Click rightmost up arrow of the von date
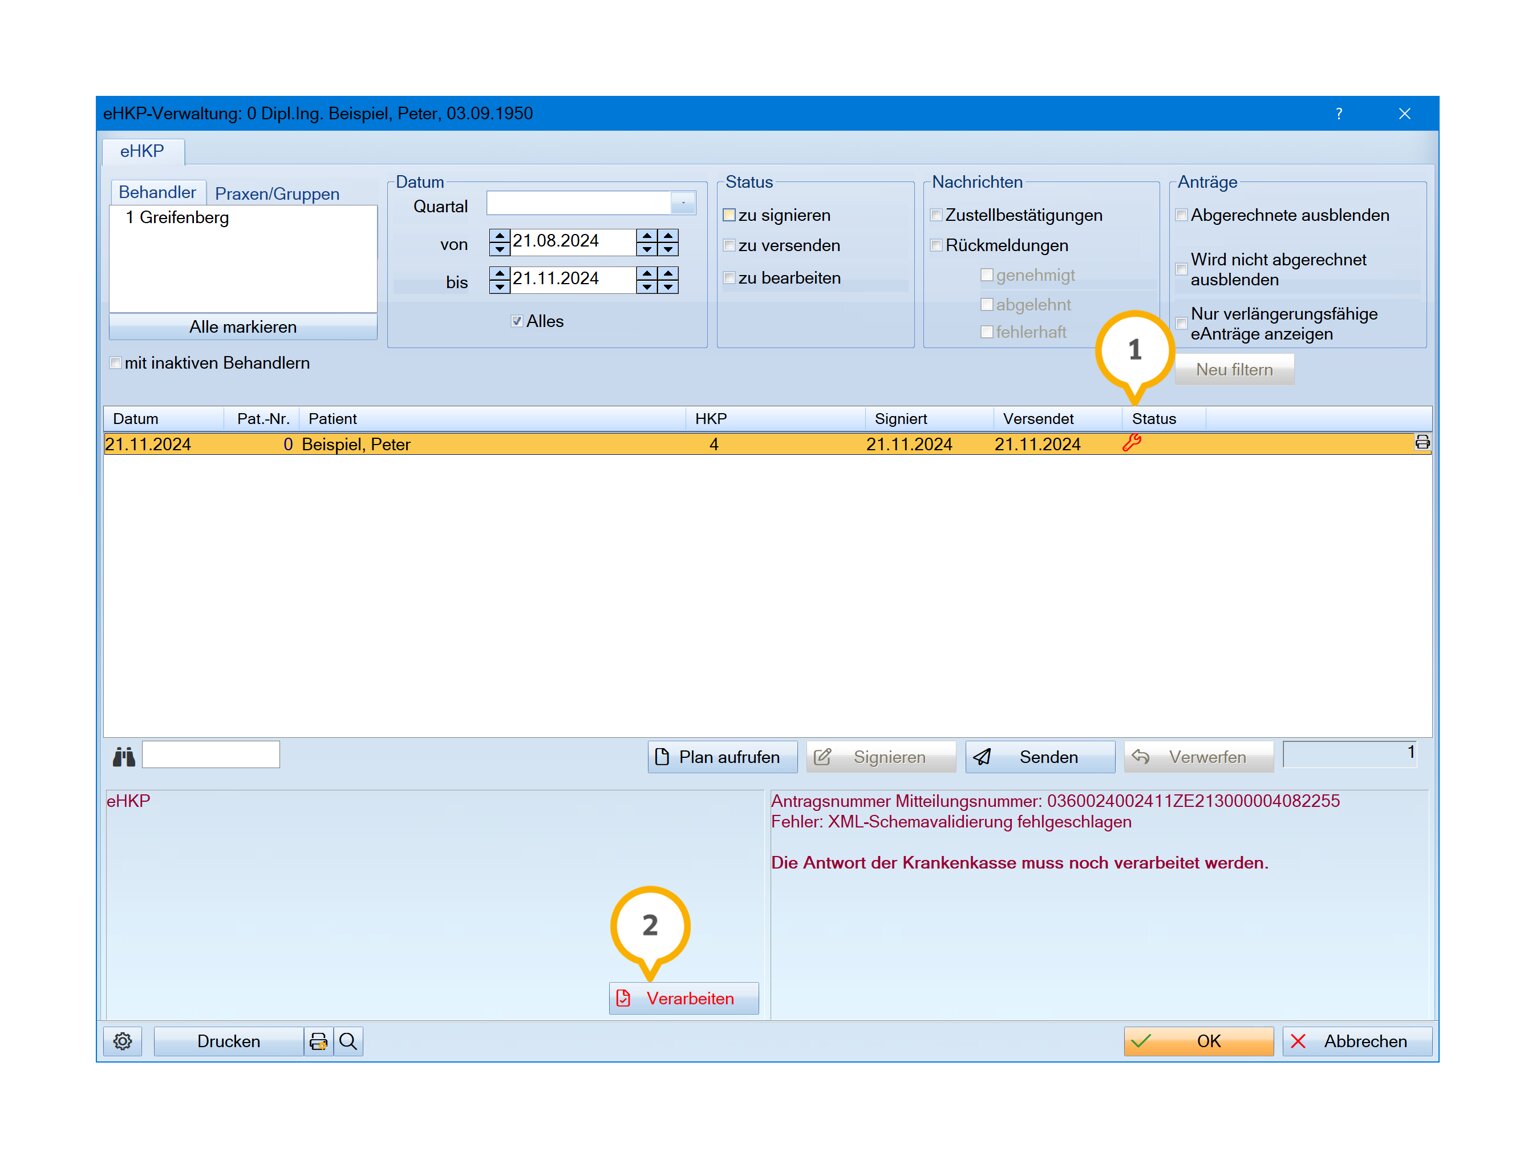 (668, 236)
